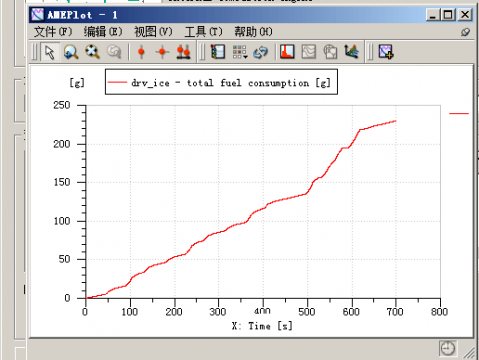This screenshot has height=360, width=479.
Task: Click the 3D colored plot icon
Action: point(351,52)
